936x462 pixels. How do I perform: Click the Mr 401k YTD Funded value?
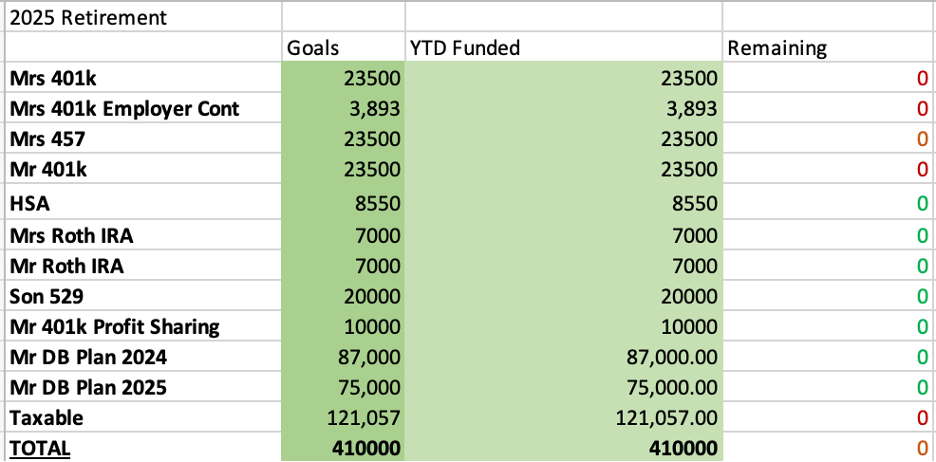point(686,169)
